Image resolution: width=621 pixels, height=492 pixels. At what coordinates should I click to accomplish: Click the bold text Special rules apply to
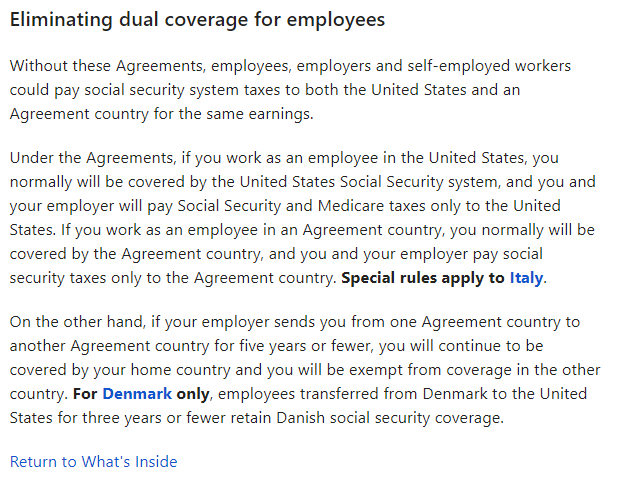(x=423, y=278)
